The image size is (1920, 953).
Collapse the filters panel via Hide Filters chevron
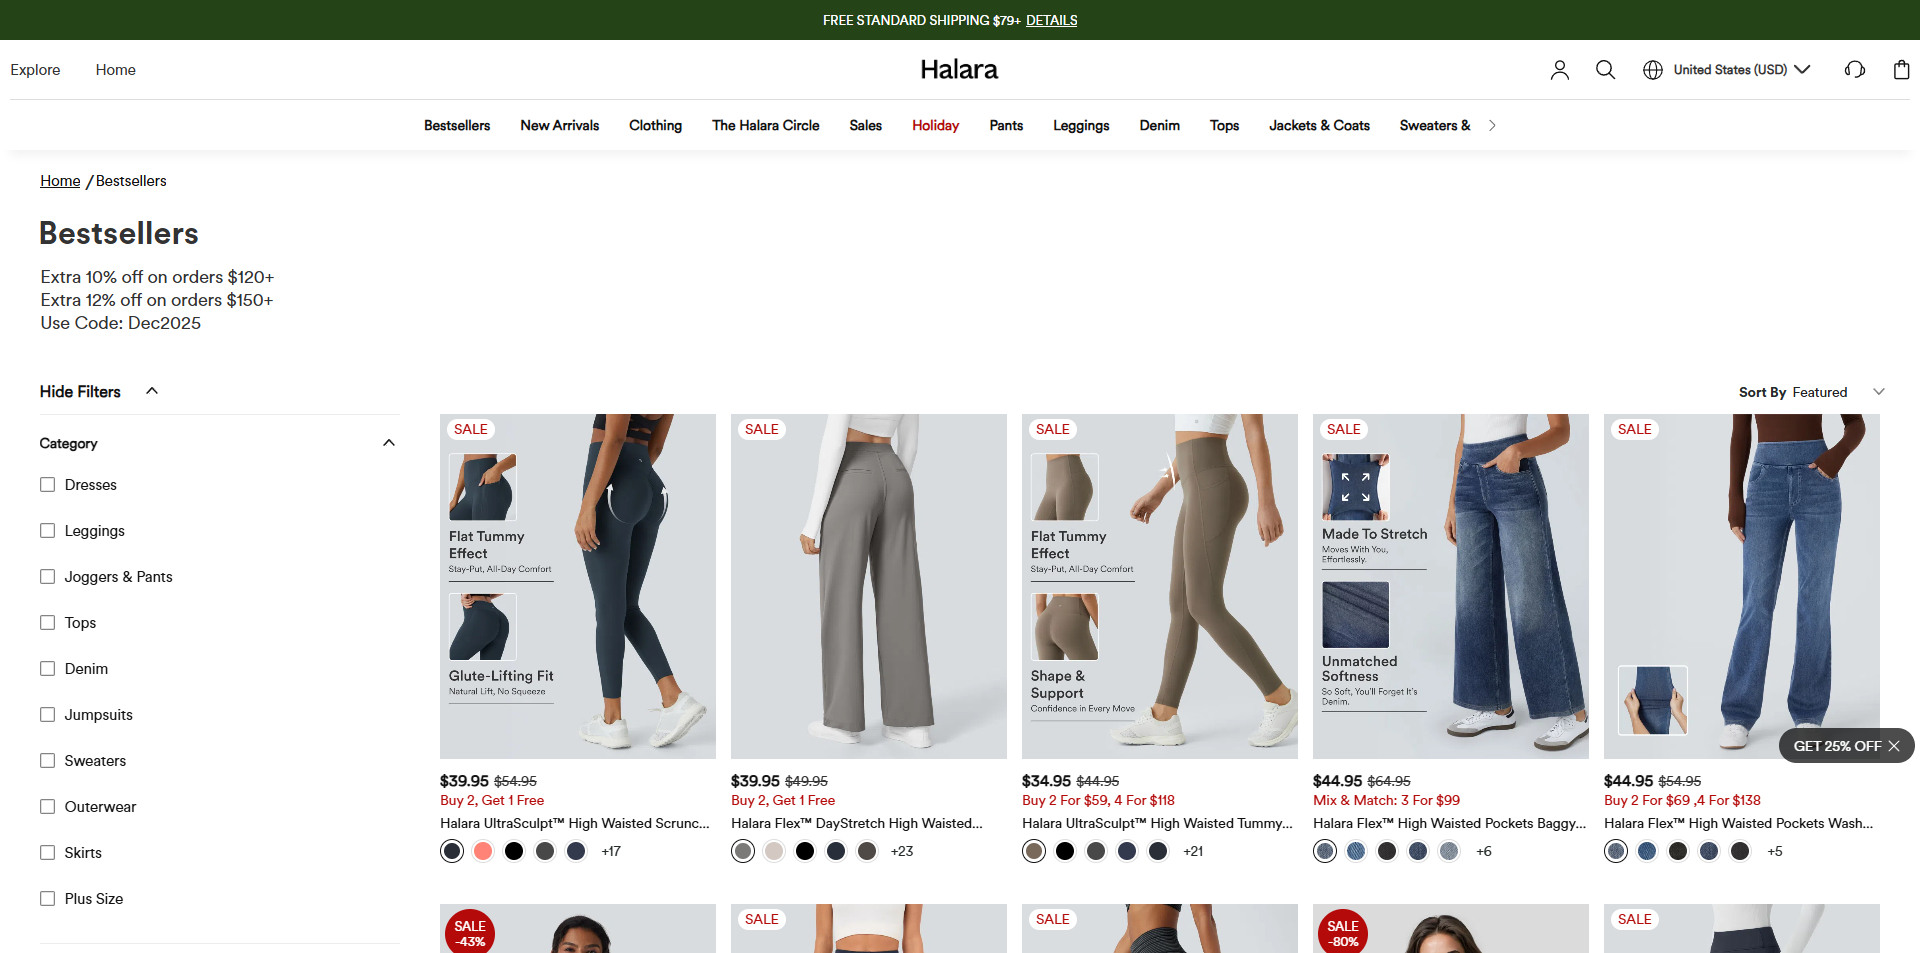pyautogui.click(x=151, y=390)
